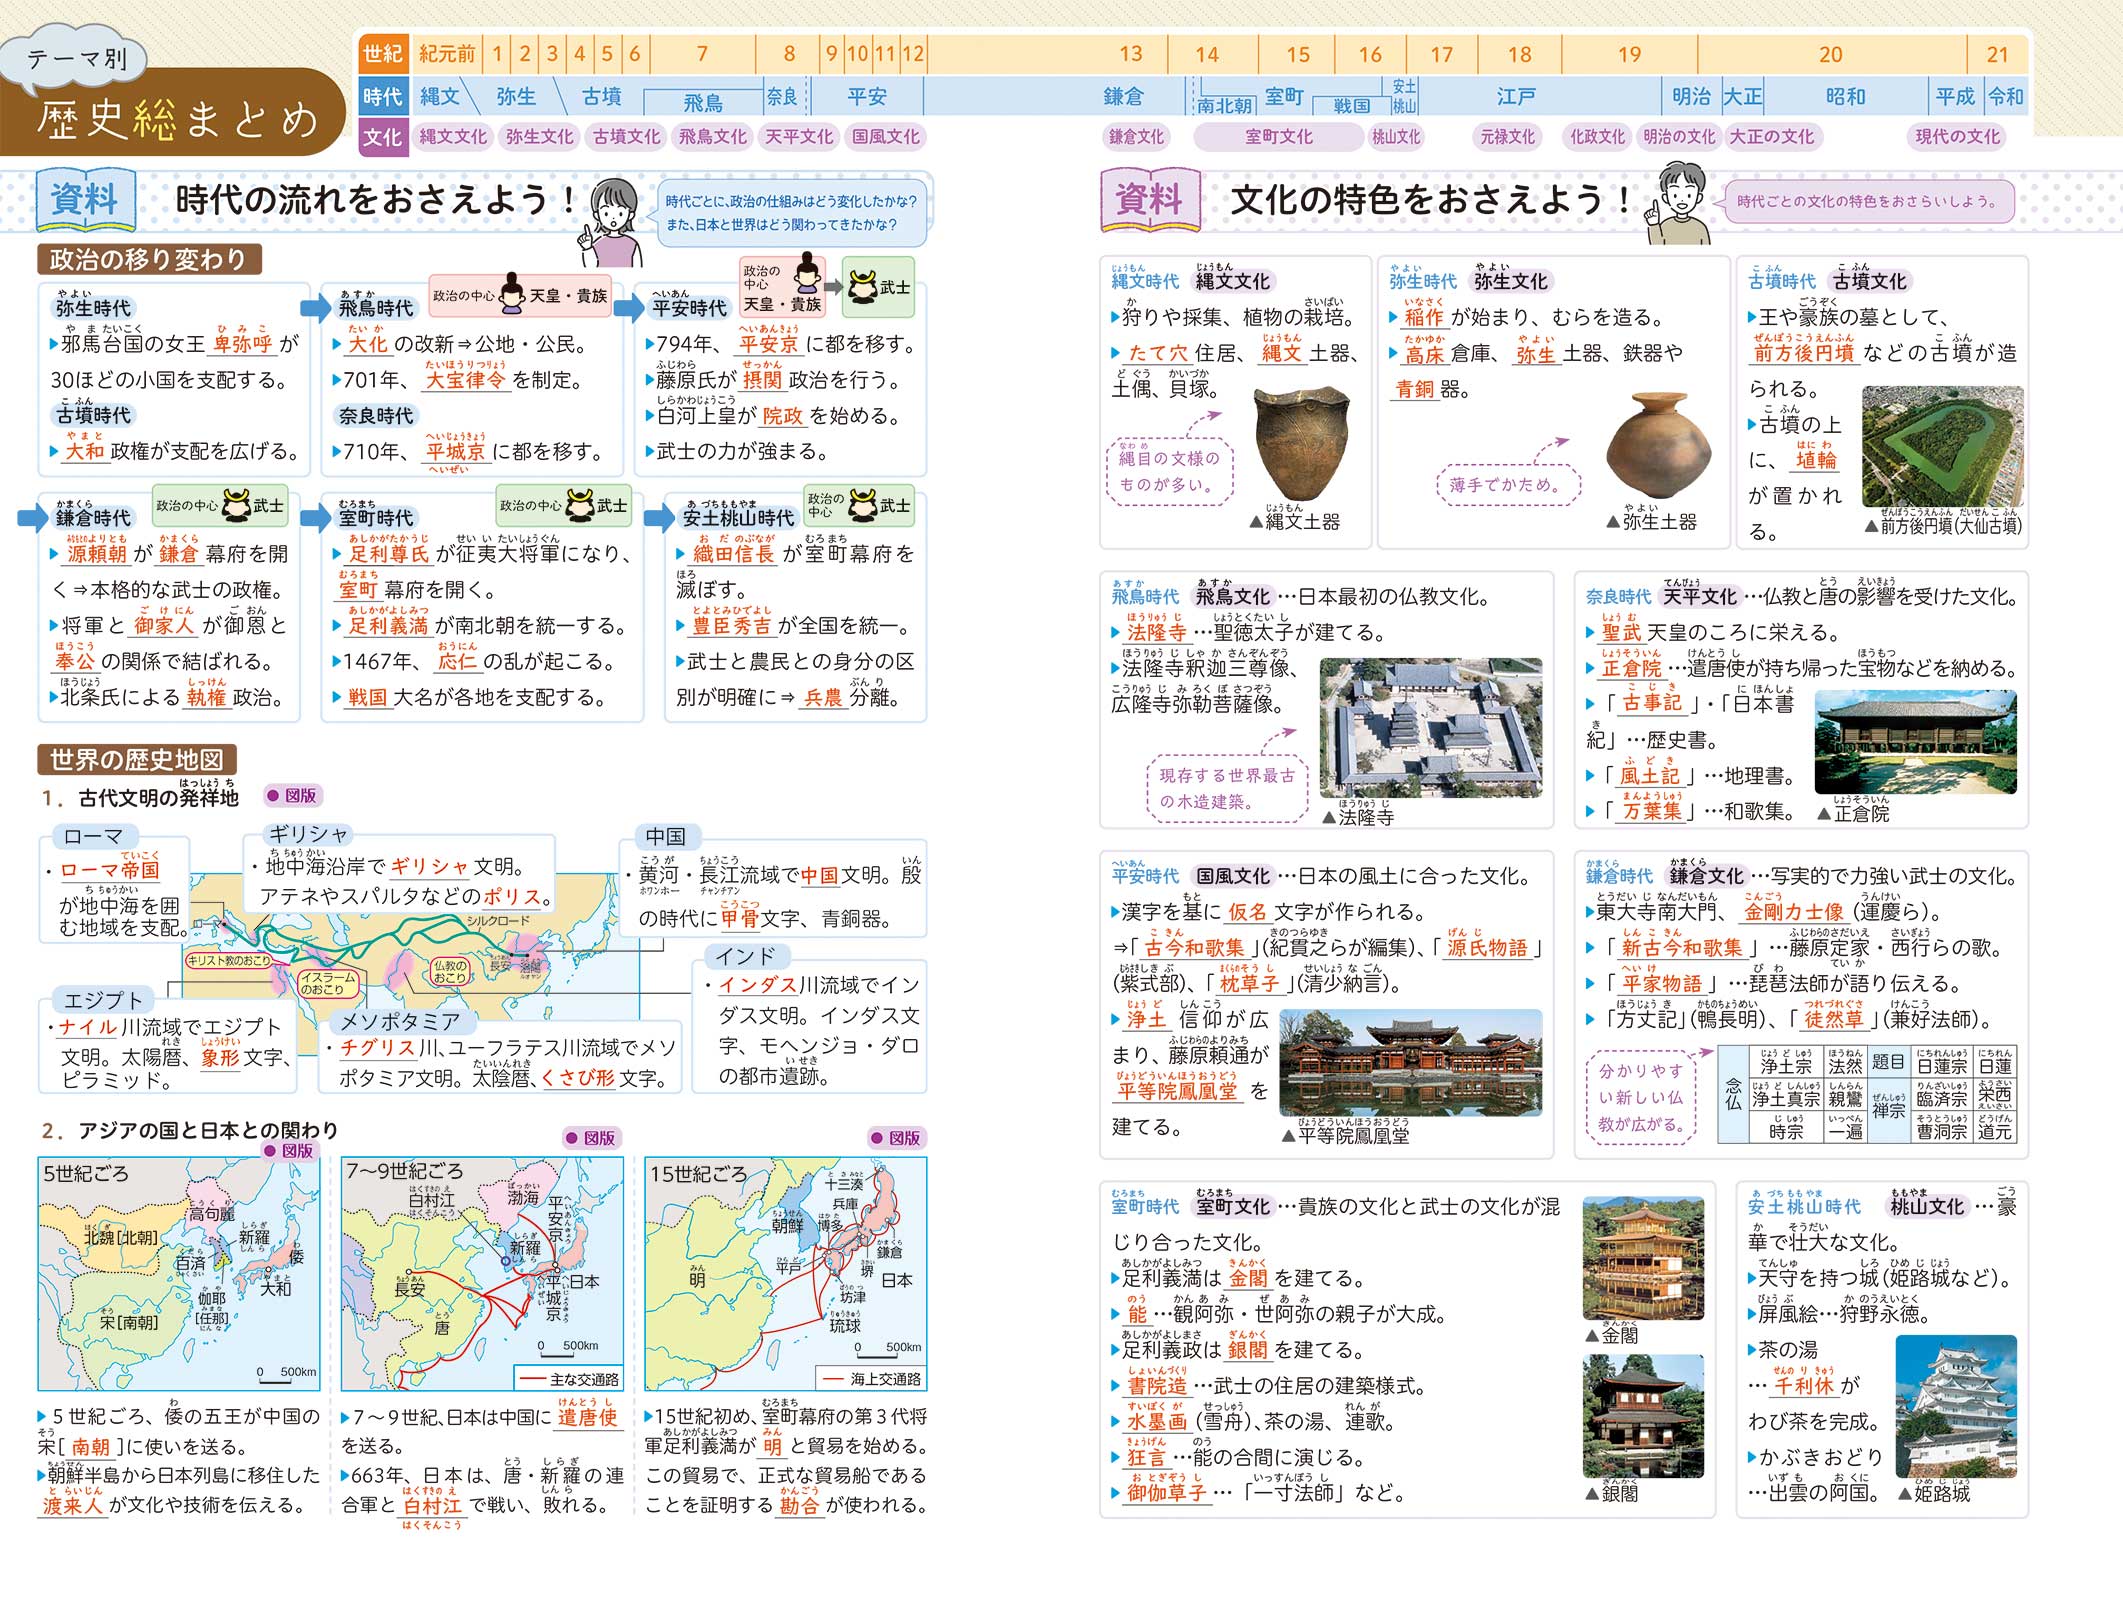Image resolution: width=2123 pixels, height=1600 pixels.
Task: Open the 法隆寺 temple photo
Action: point(1431,728)
